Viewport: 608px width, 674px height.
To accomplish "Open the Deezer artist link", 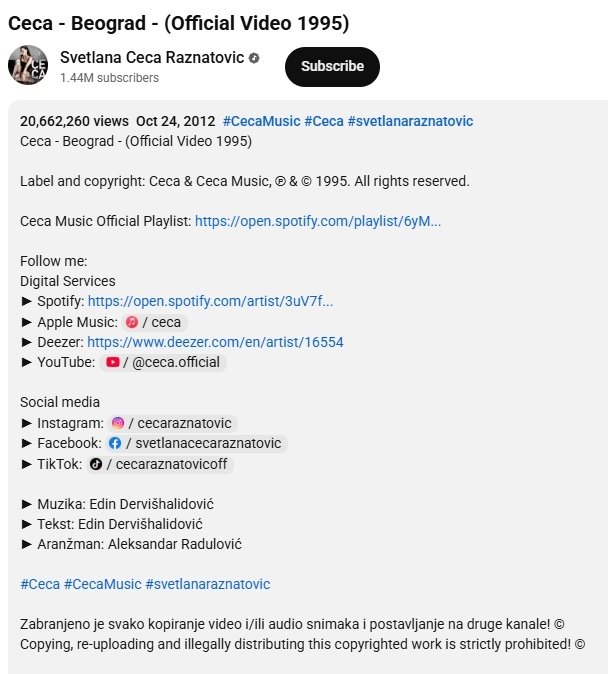I will (215, 342).
